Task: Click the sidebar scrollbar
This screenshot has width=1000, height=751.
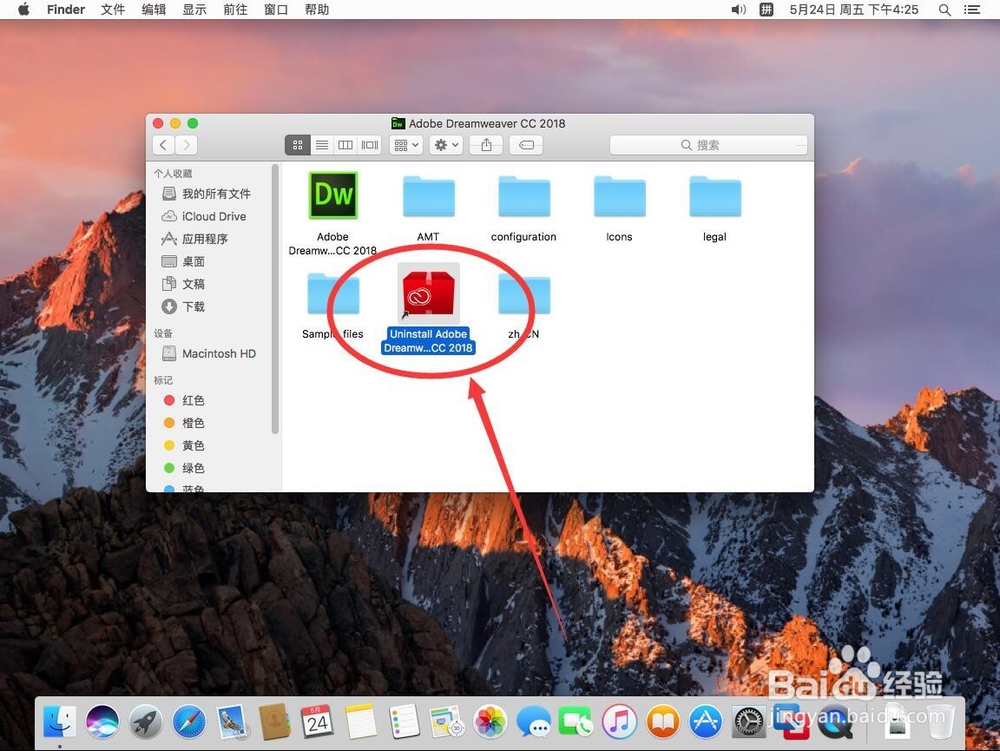Action: tap(275, 299)
